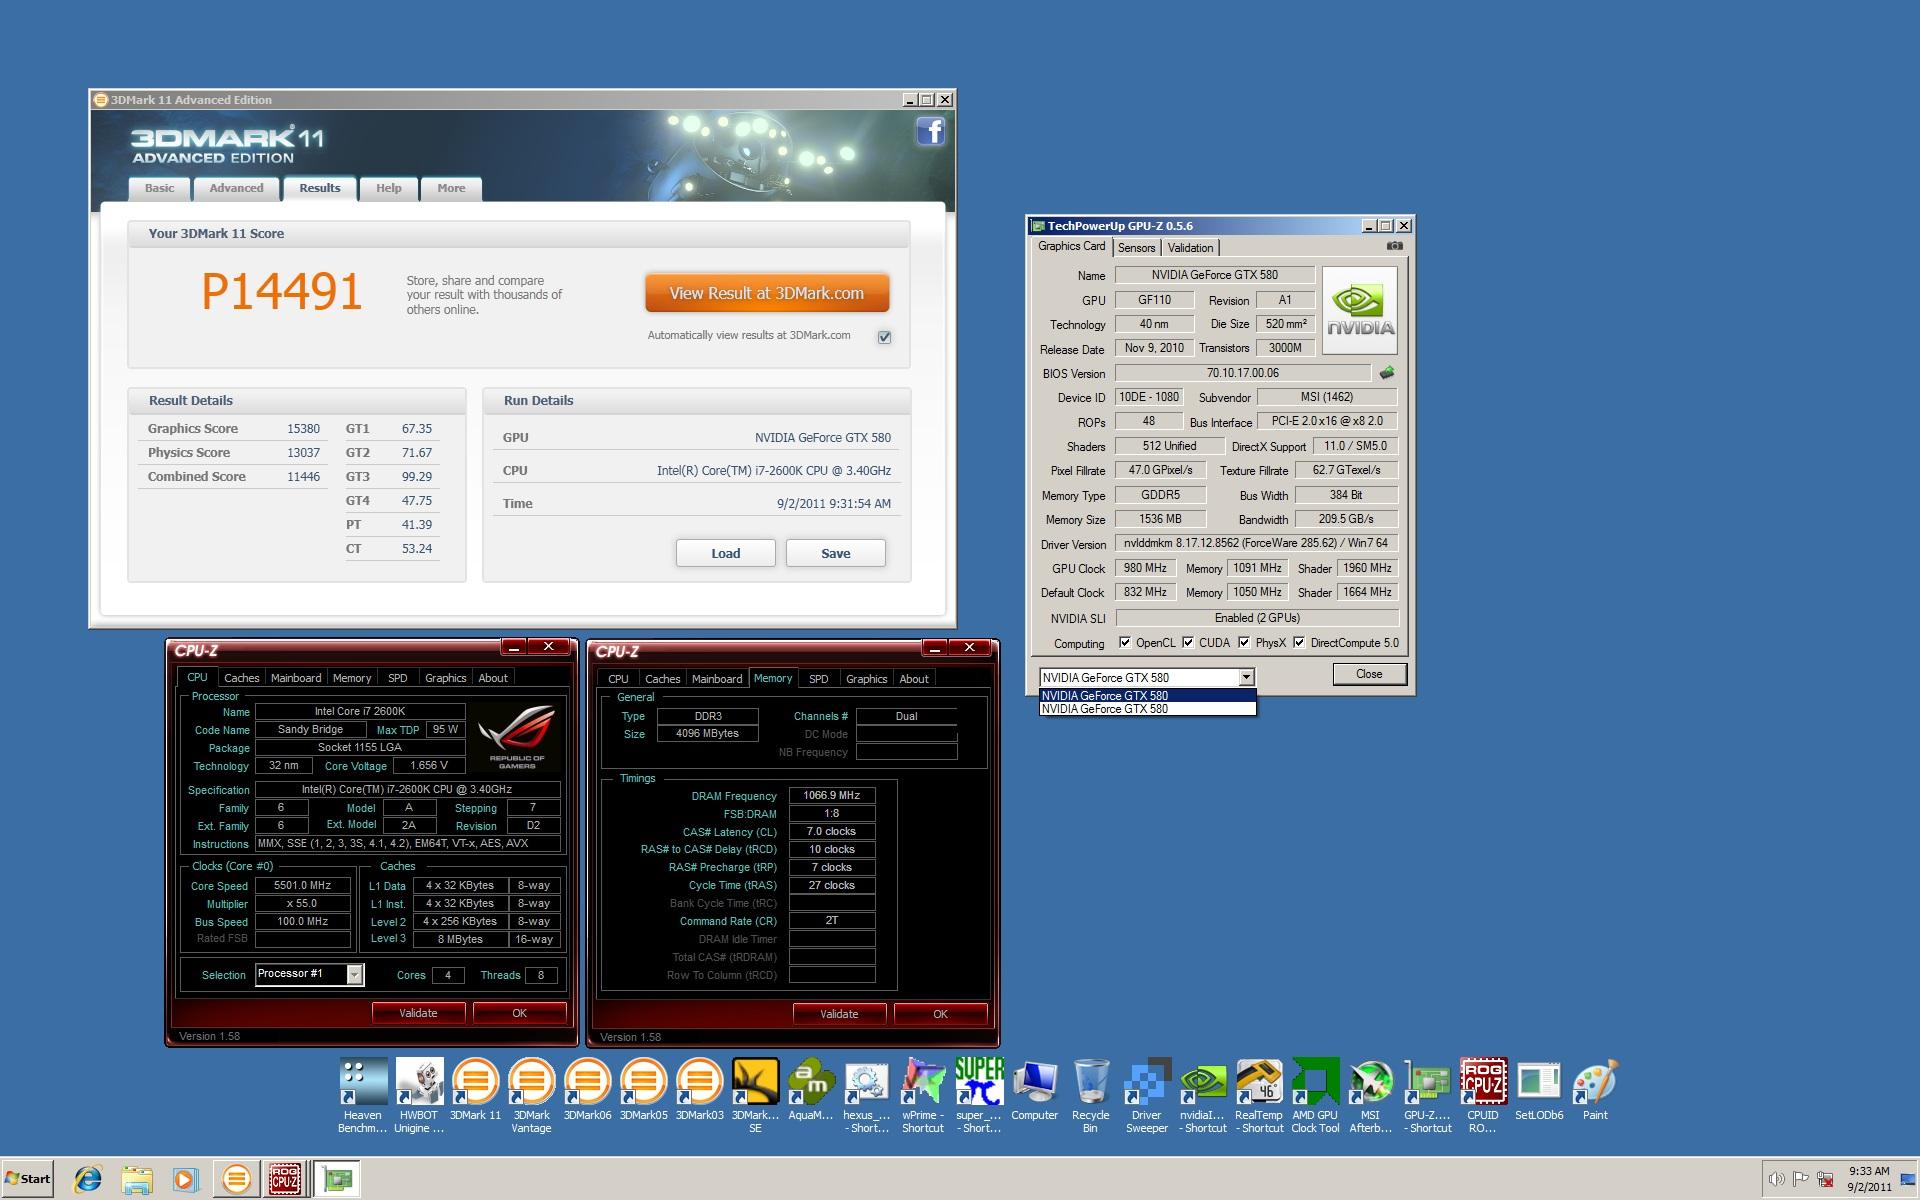Toggle the CUDA checkbox in GPU-Z
The width and height of the screenshot is (1920, 1200).
click(1188, 643)
